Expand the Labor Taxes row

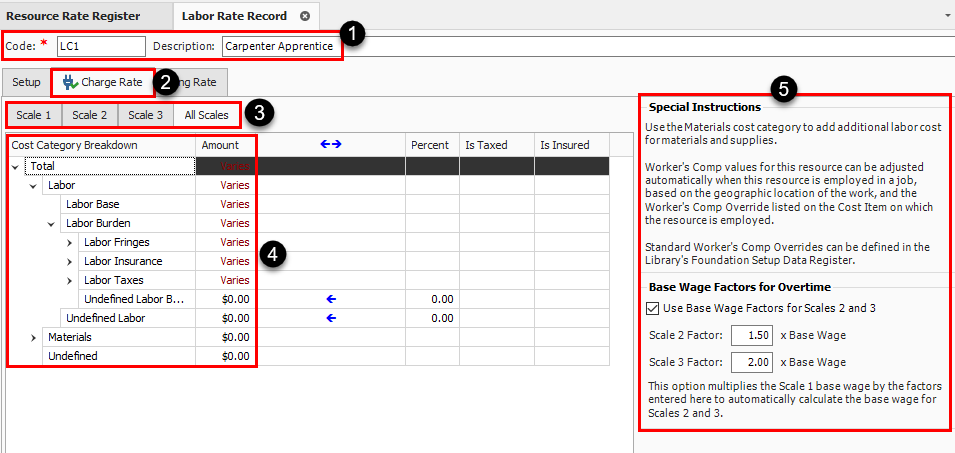click(x=70, y=280)
